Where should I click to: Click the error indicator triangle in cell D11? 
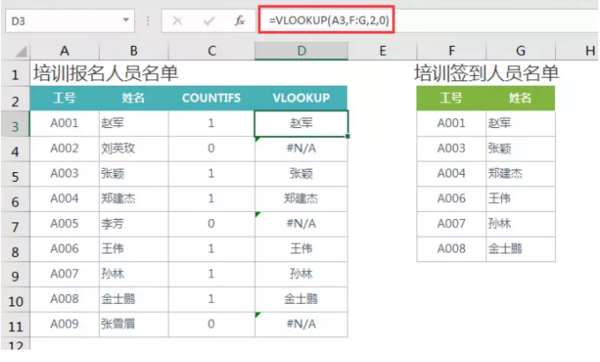[x=258, y=315]
